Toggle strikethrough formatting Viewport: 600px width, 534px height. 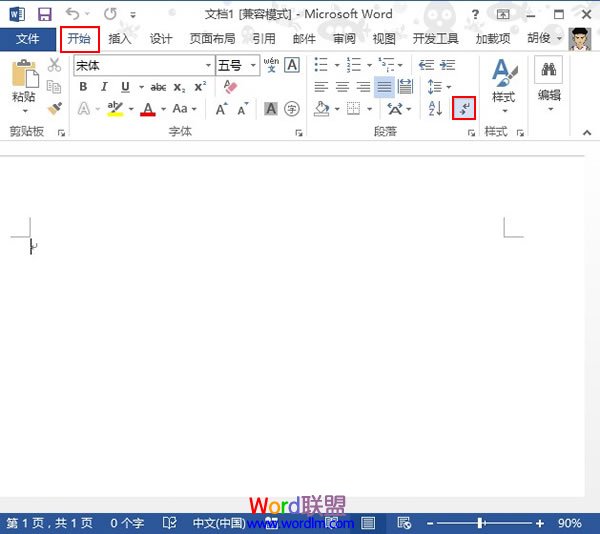[x=158, y=87]
